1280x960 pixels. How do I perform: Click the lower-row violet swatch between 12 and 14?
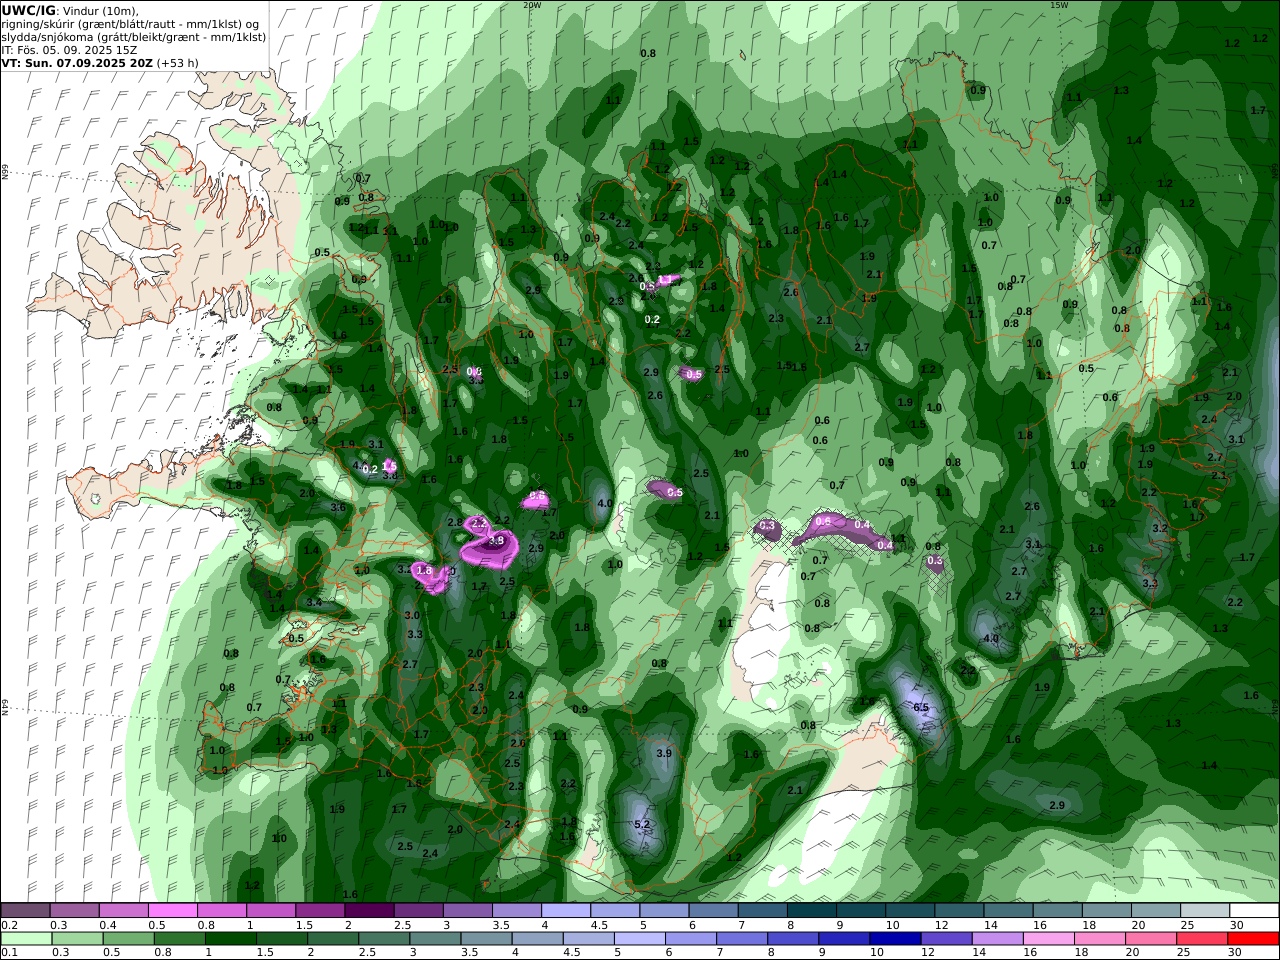pyautogui.click(x=946, y=939)
